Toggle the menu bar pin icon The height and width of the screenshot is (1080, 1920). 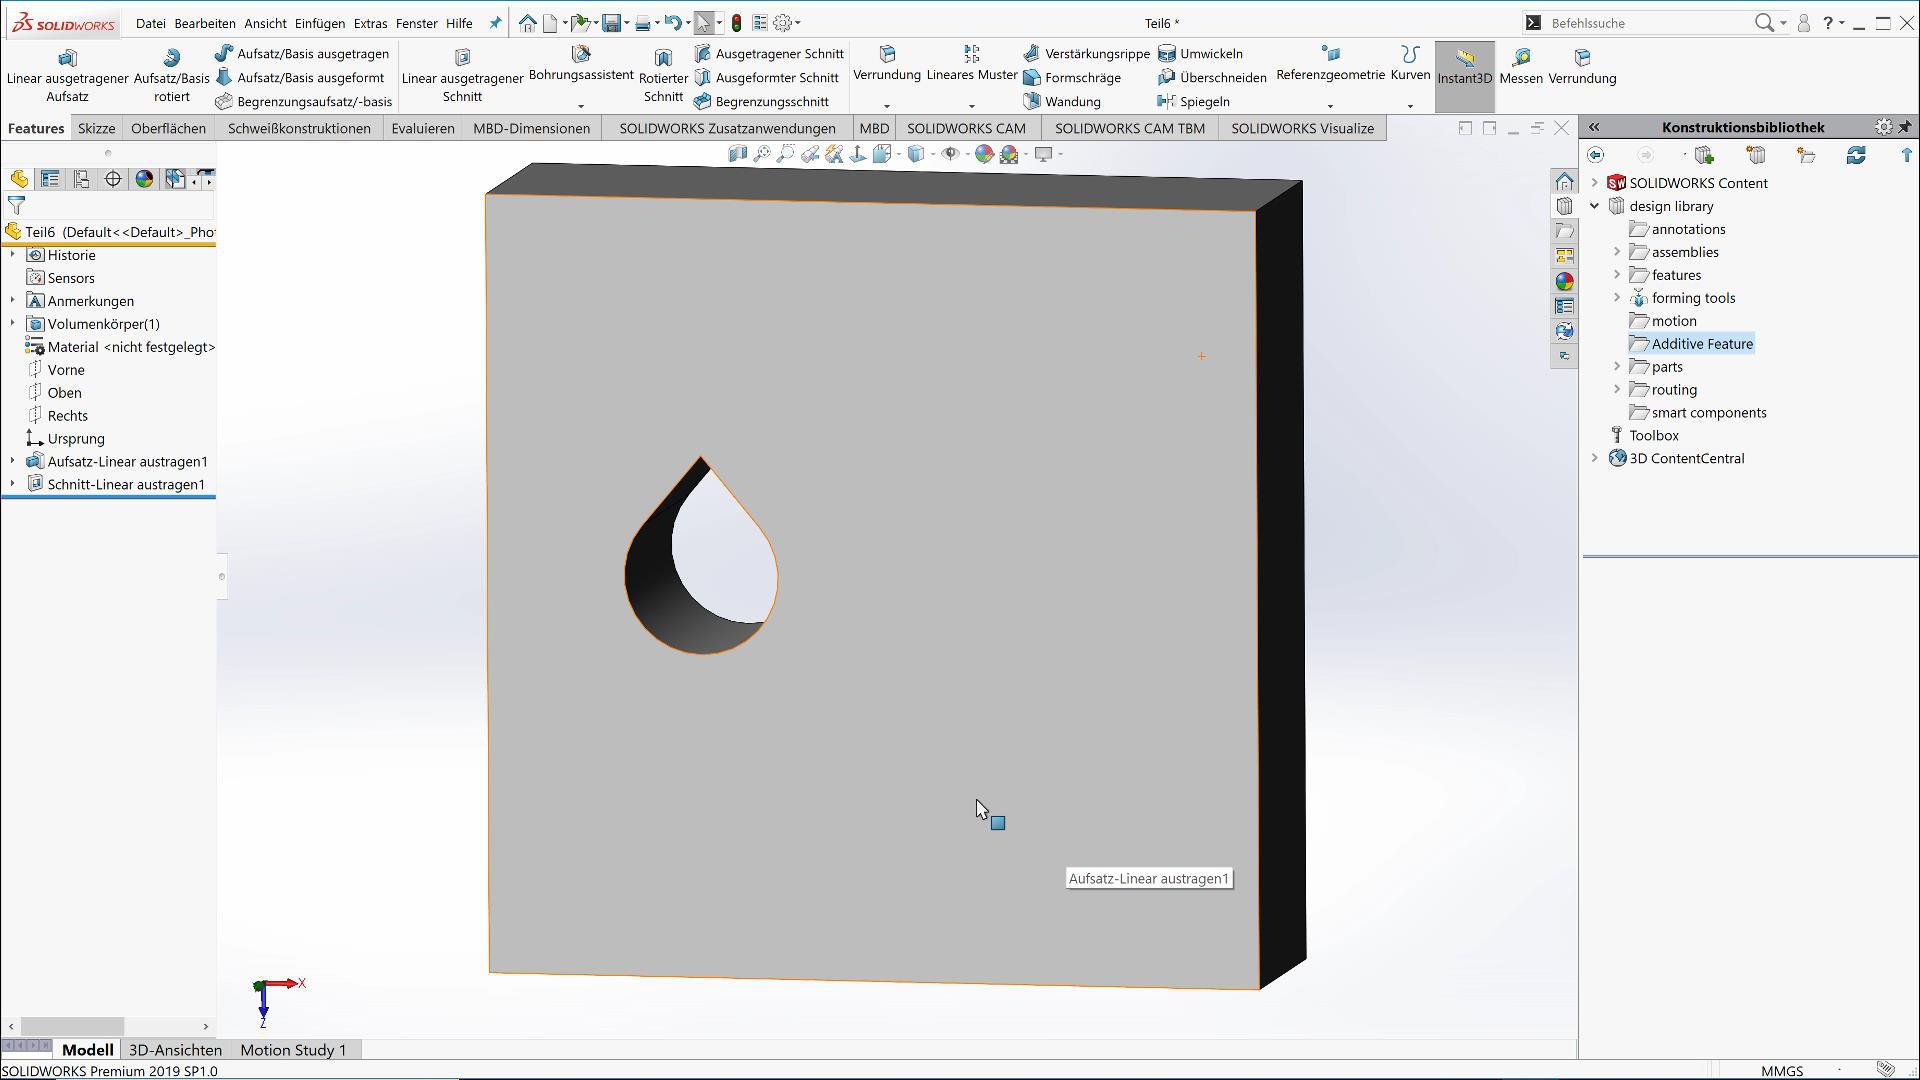coord(495,23)
